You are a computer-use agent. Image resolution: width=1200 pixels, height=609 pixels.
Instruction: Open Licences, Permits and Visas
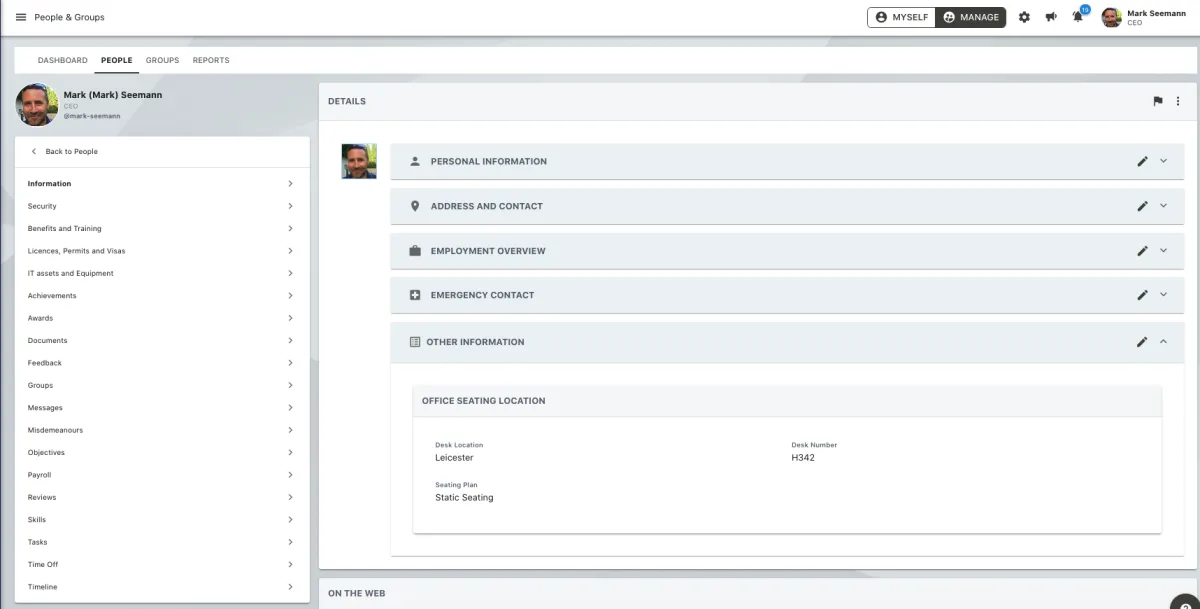click(x=162, y=251)
